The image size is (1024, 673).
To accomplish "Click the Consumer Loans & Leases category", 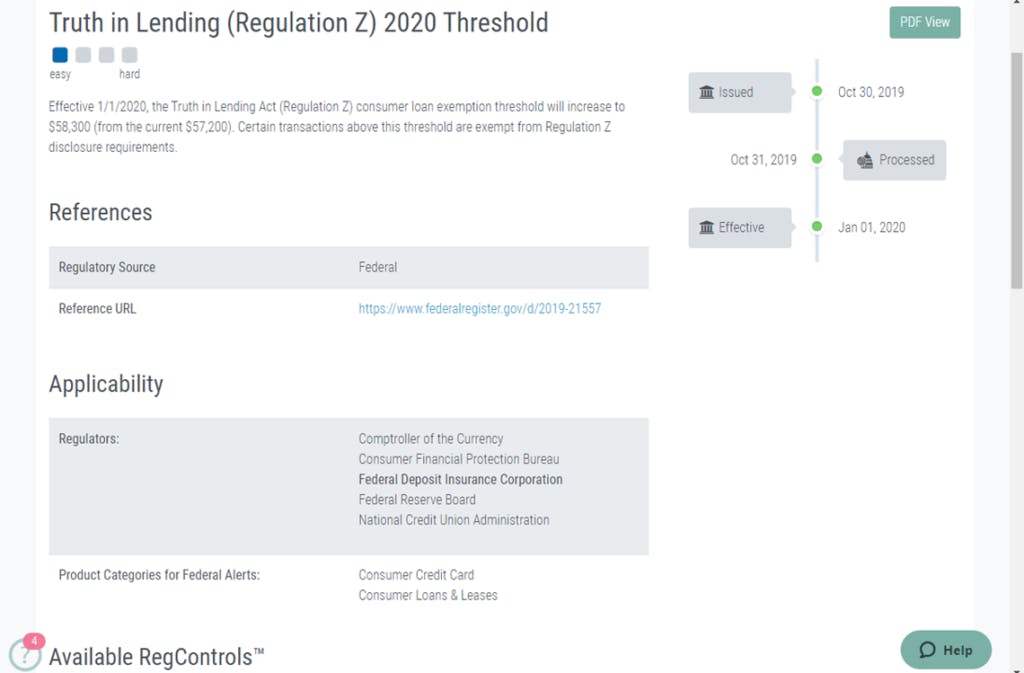I will pyautogui.click(x=428, y=595).
